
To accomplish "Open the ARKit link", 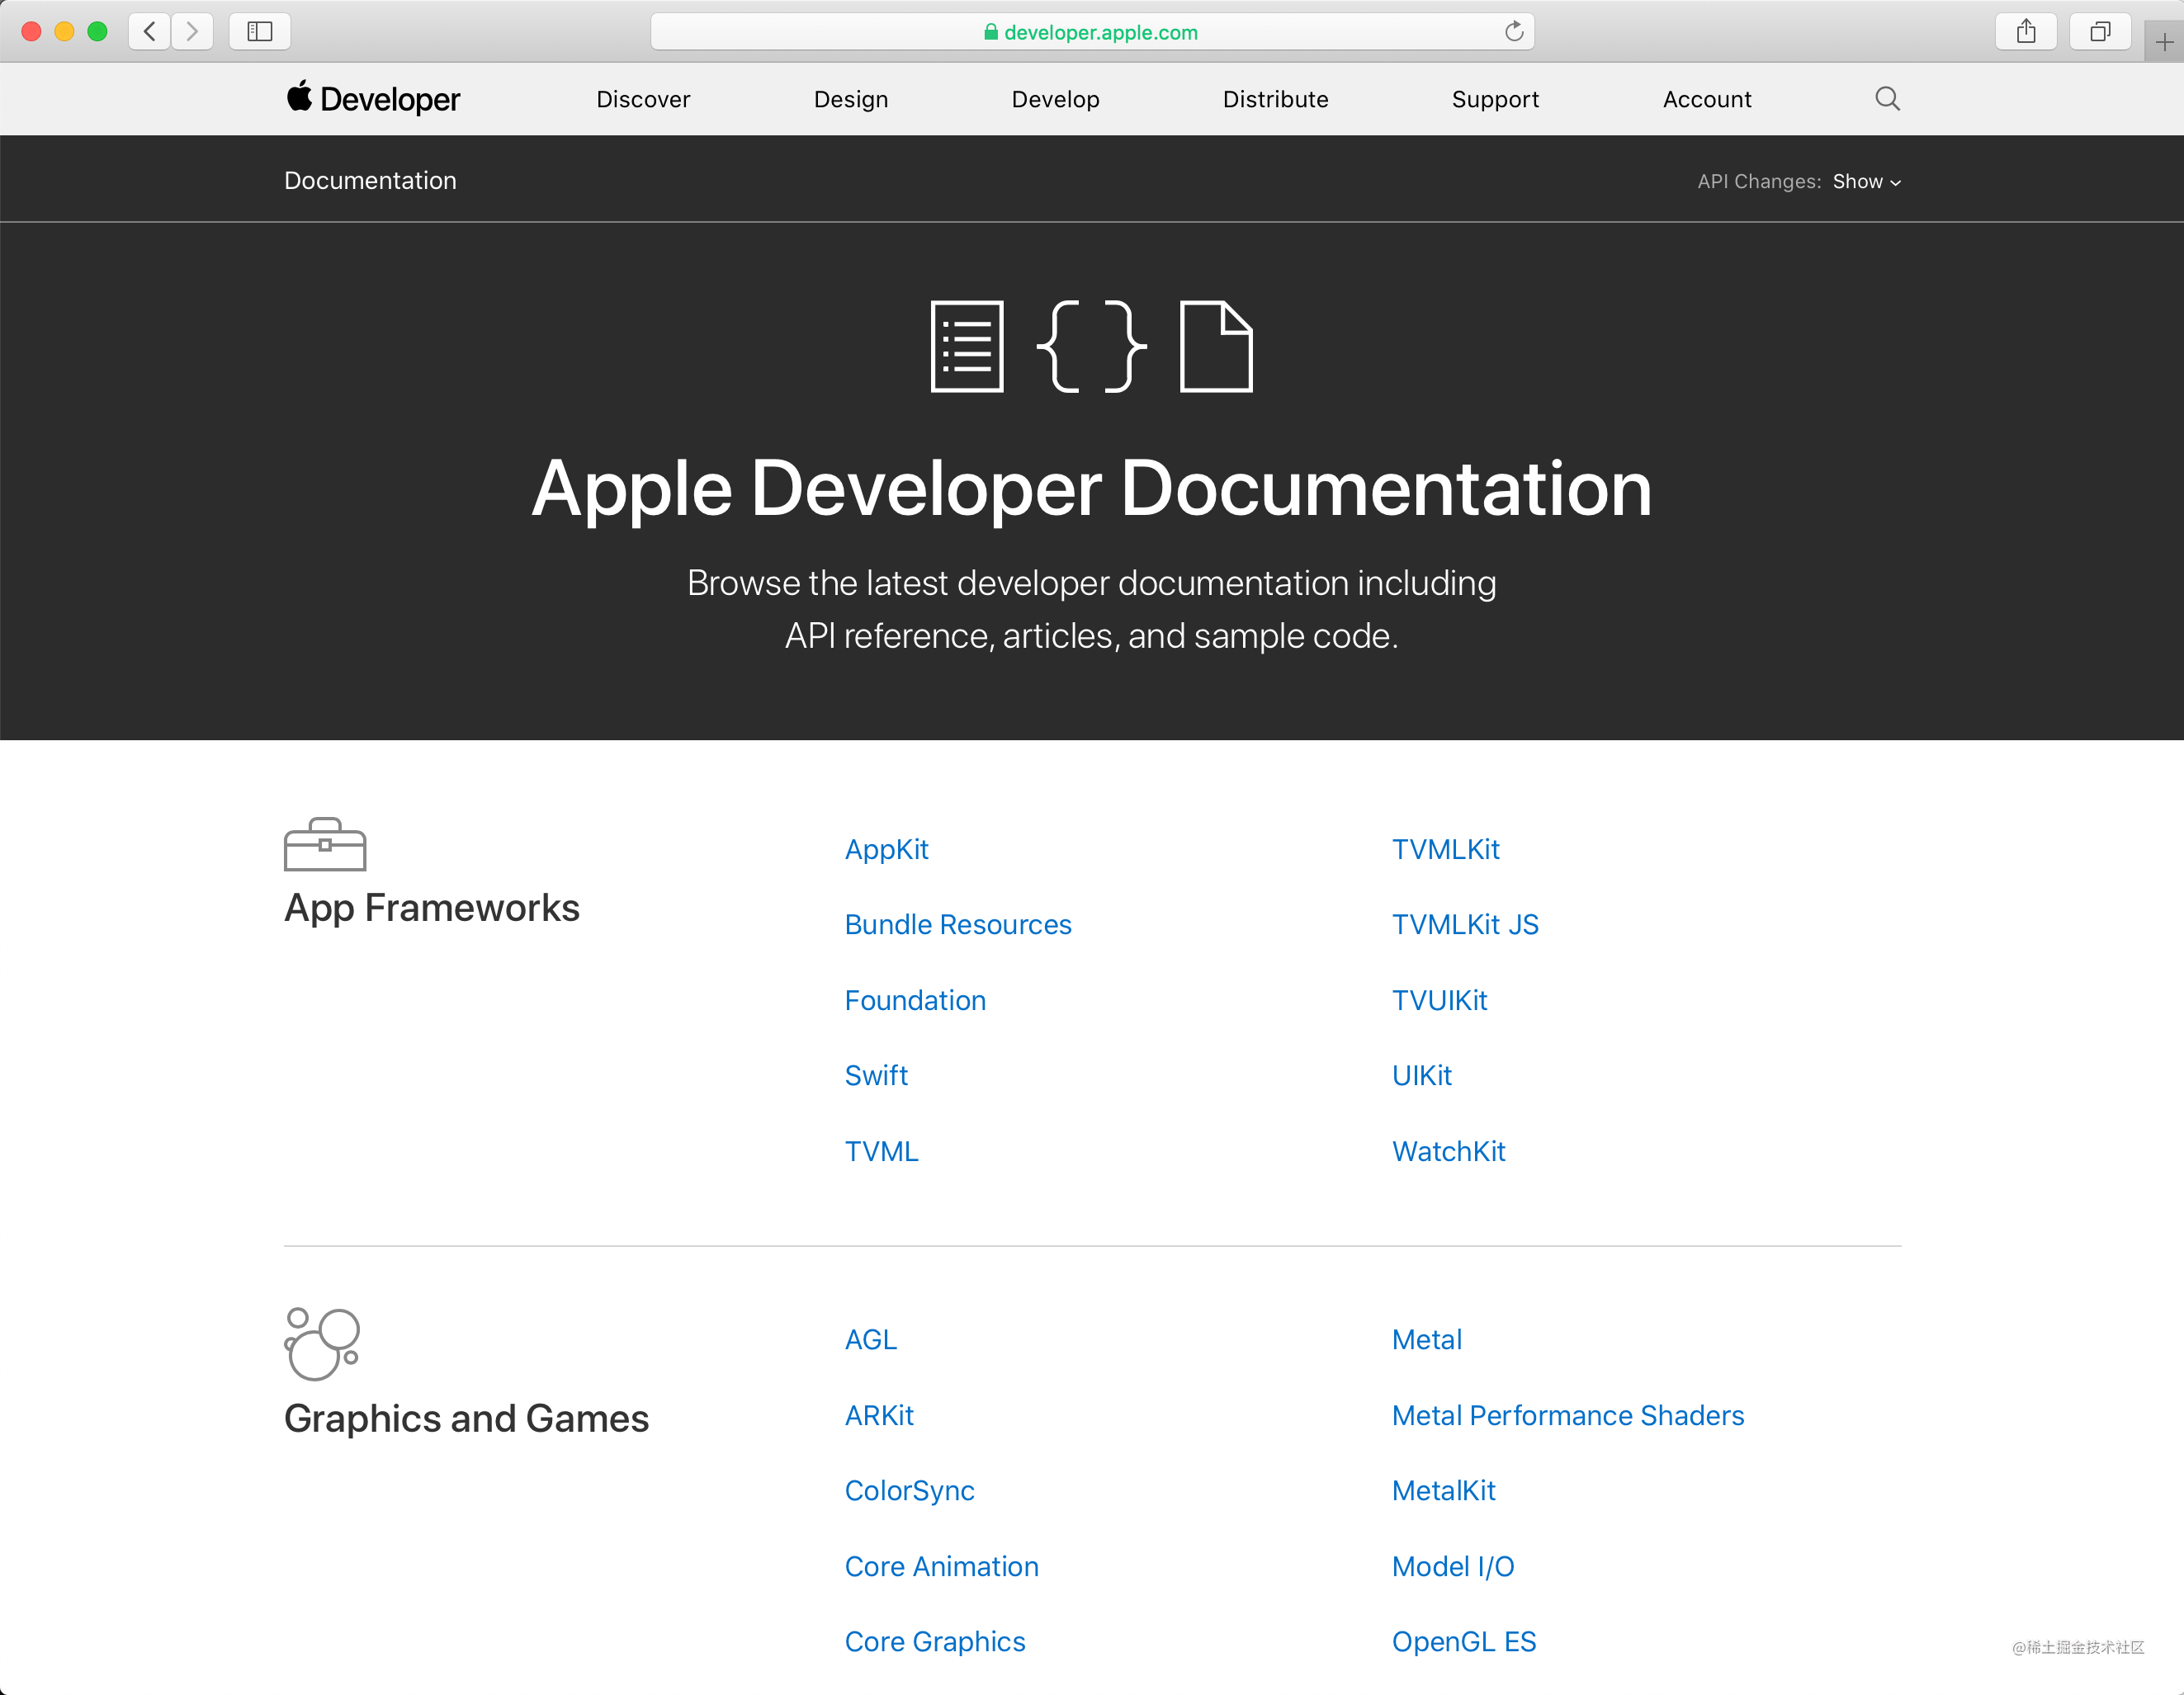I will (x=879, y=1415).
